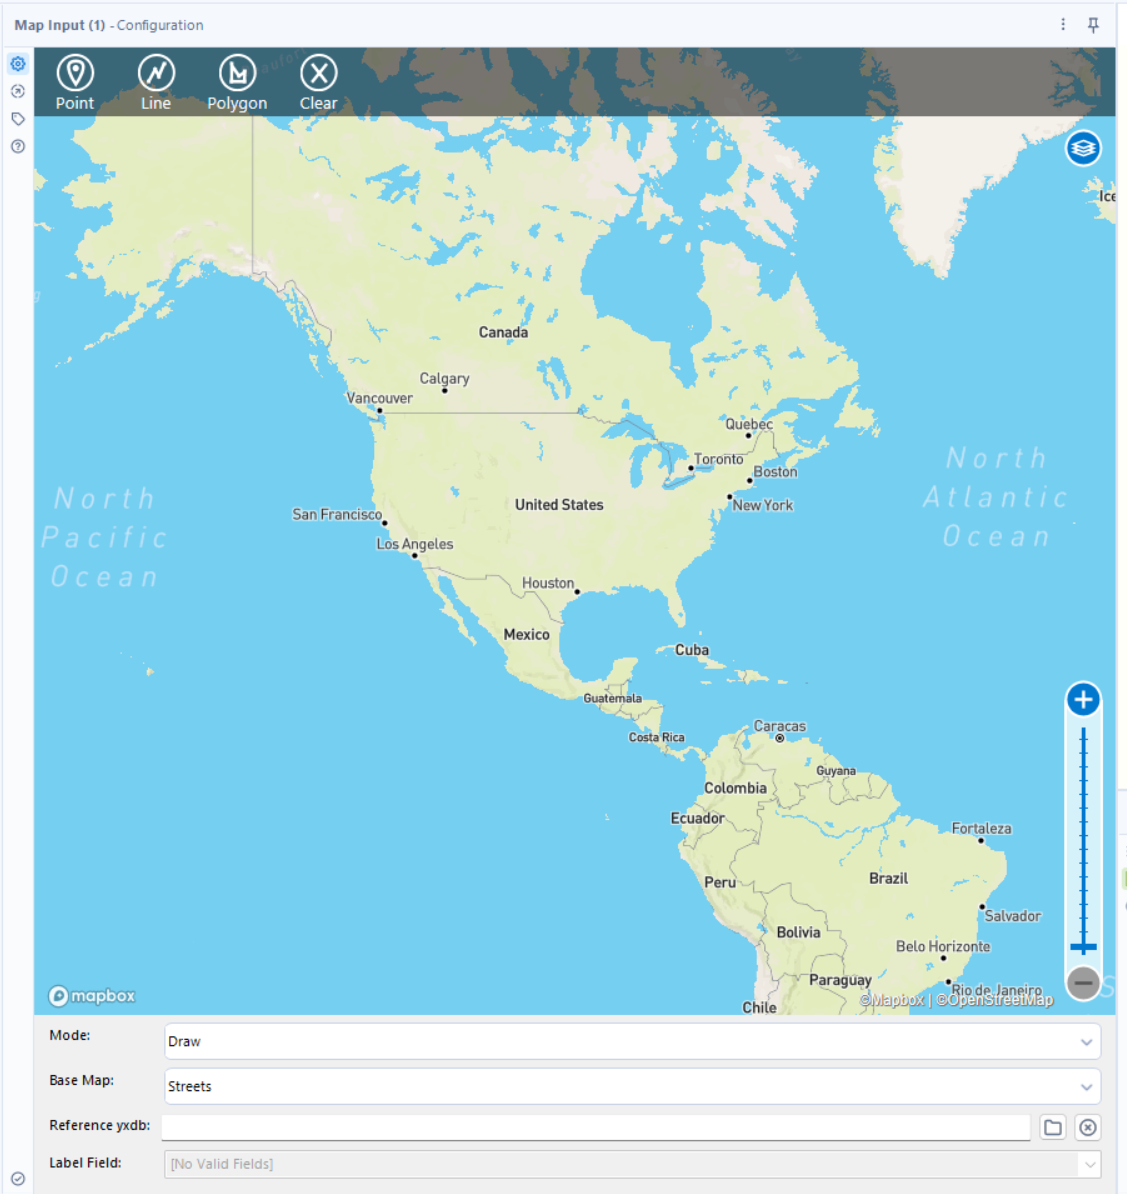Open the Configuration gear tab in sidebar
Screen dimensions: 1127x1194
pos(18,64)
